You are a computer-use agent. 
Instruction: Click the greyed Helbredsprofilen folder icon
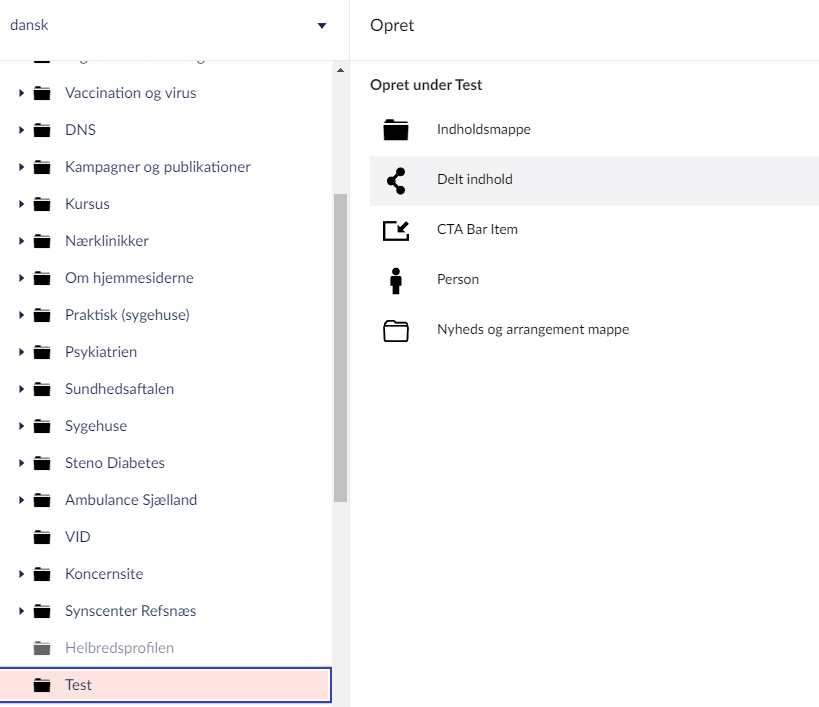[42, 648]
